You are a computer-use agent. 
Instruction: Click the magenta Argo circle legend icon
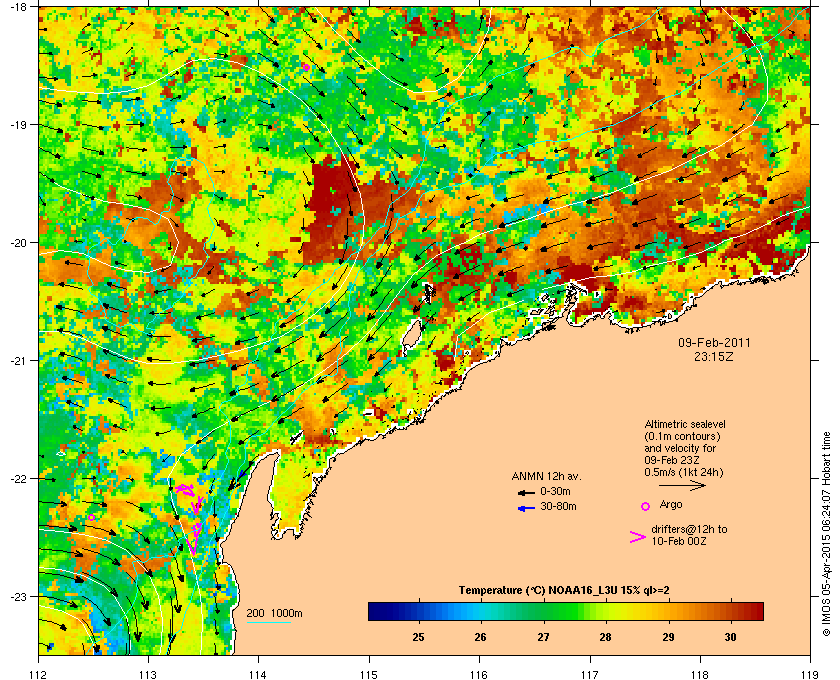pyautogui.click(x=646, y=506)
